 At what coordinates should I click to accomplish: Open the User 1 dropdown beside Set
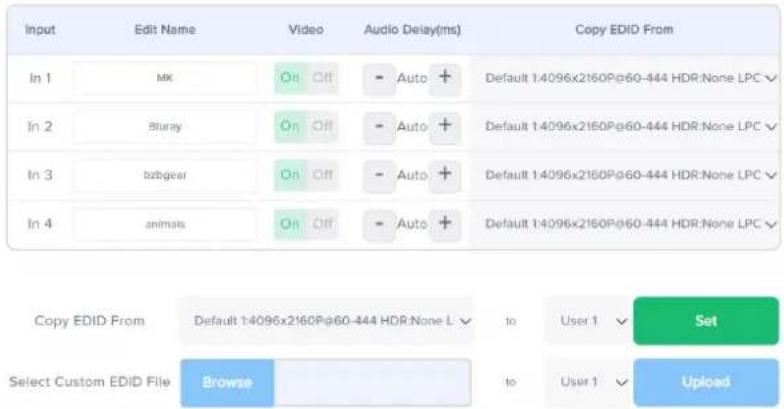coord(588,321)
